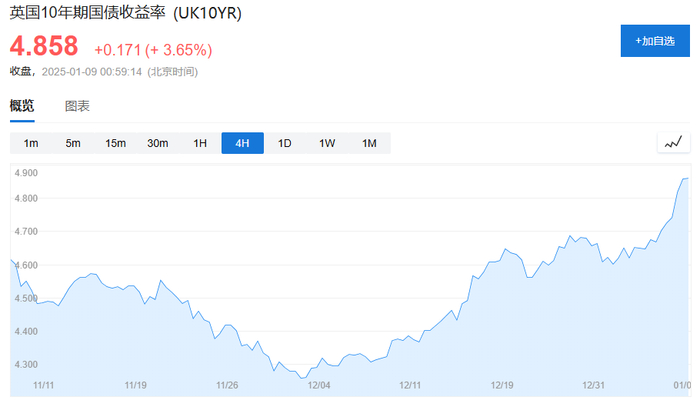Screen dimensions: 700x407
Task: Select the 5m timeframe
Action: [x=73, y=143]
